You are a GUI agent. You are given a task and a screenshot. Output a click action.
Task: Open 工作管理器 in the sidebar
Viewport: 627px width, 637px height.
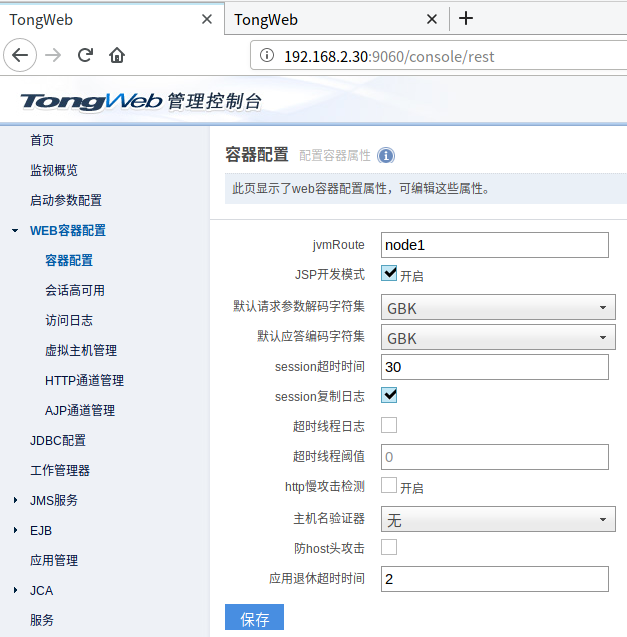60,470
